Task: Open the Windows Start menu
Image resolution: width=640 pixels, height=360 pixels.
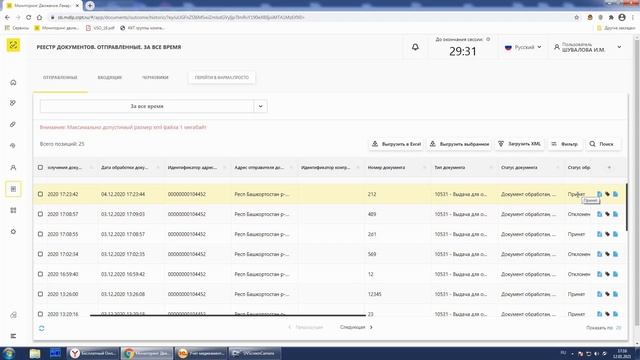Action: (9, 353)
